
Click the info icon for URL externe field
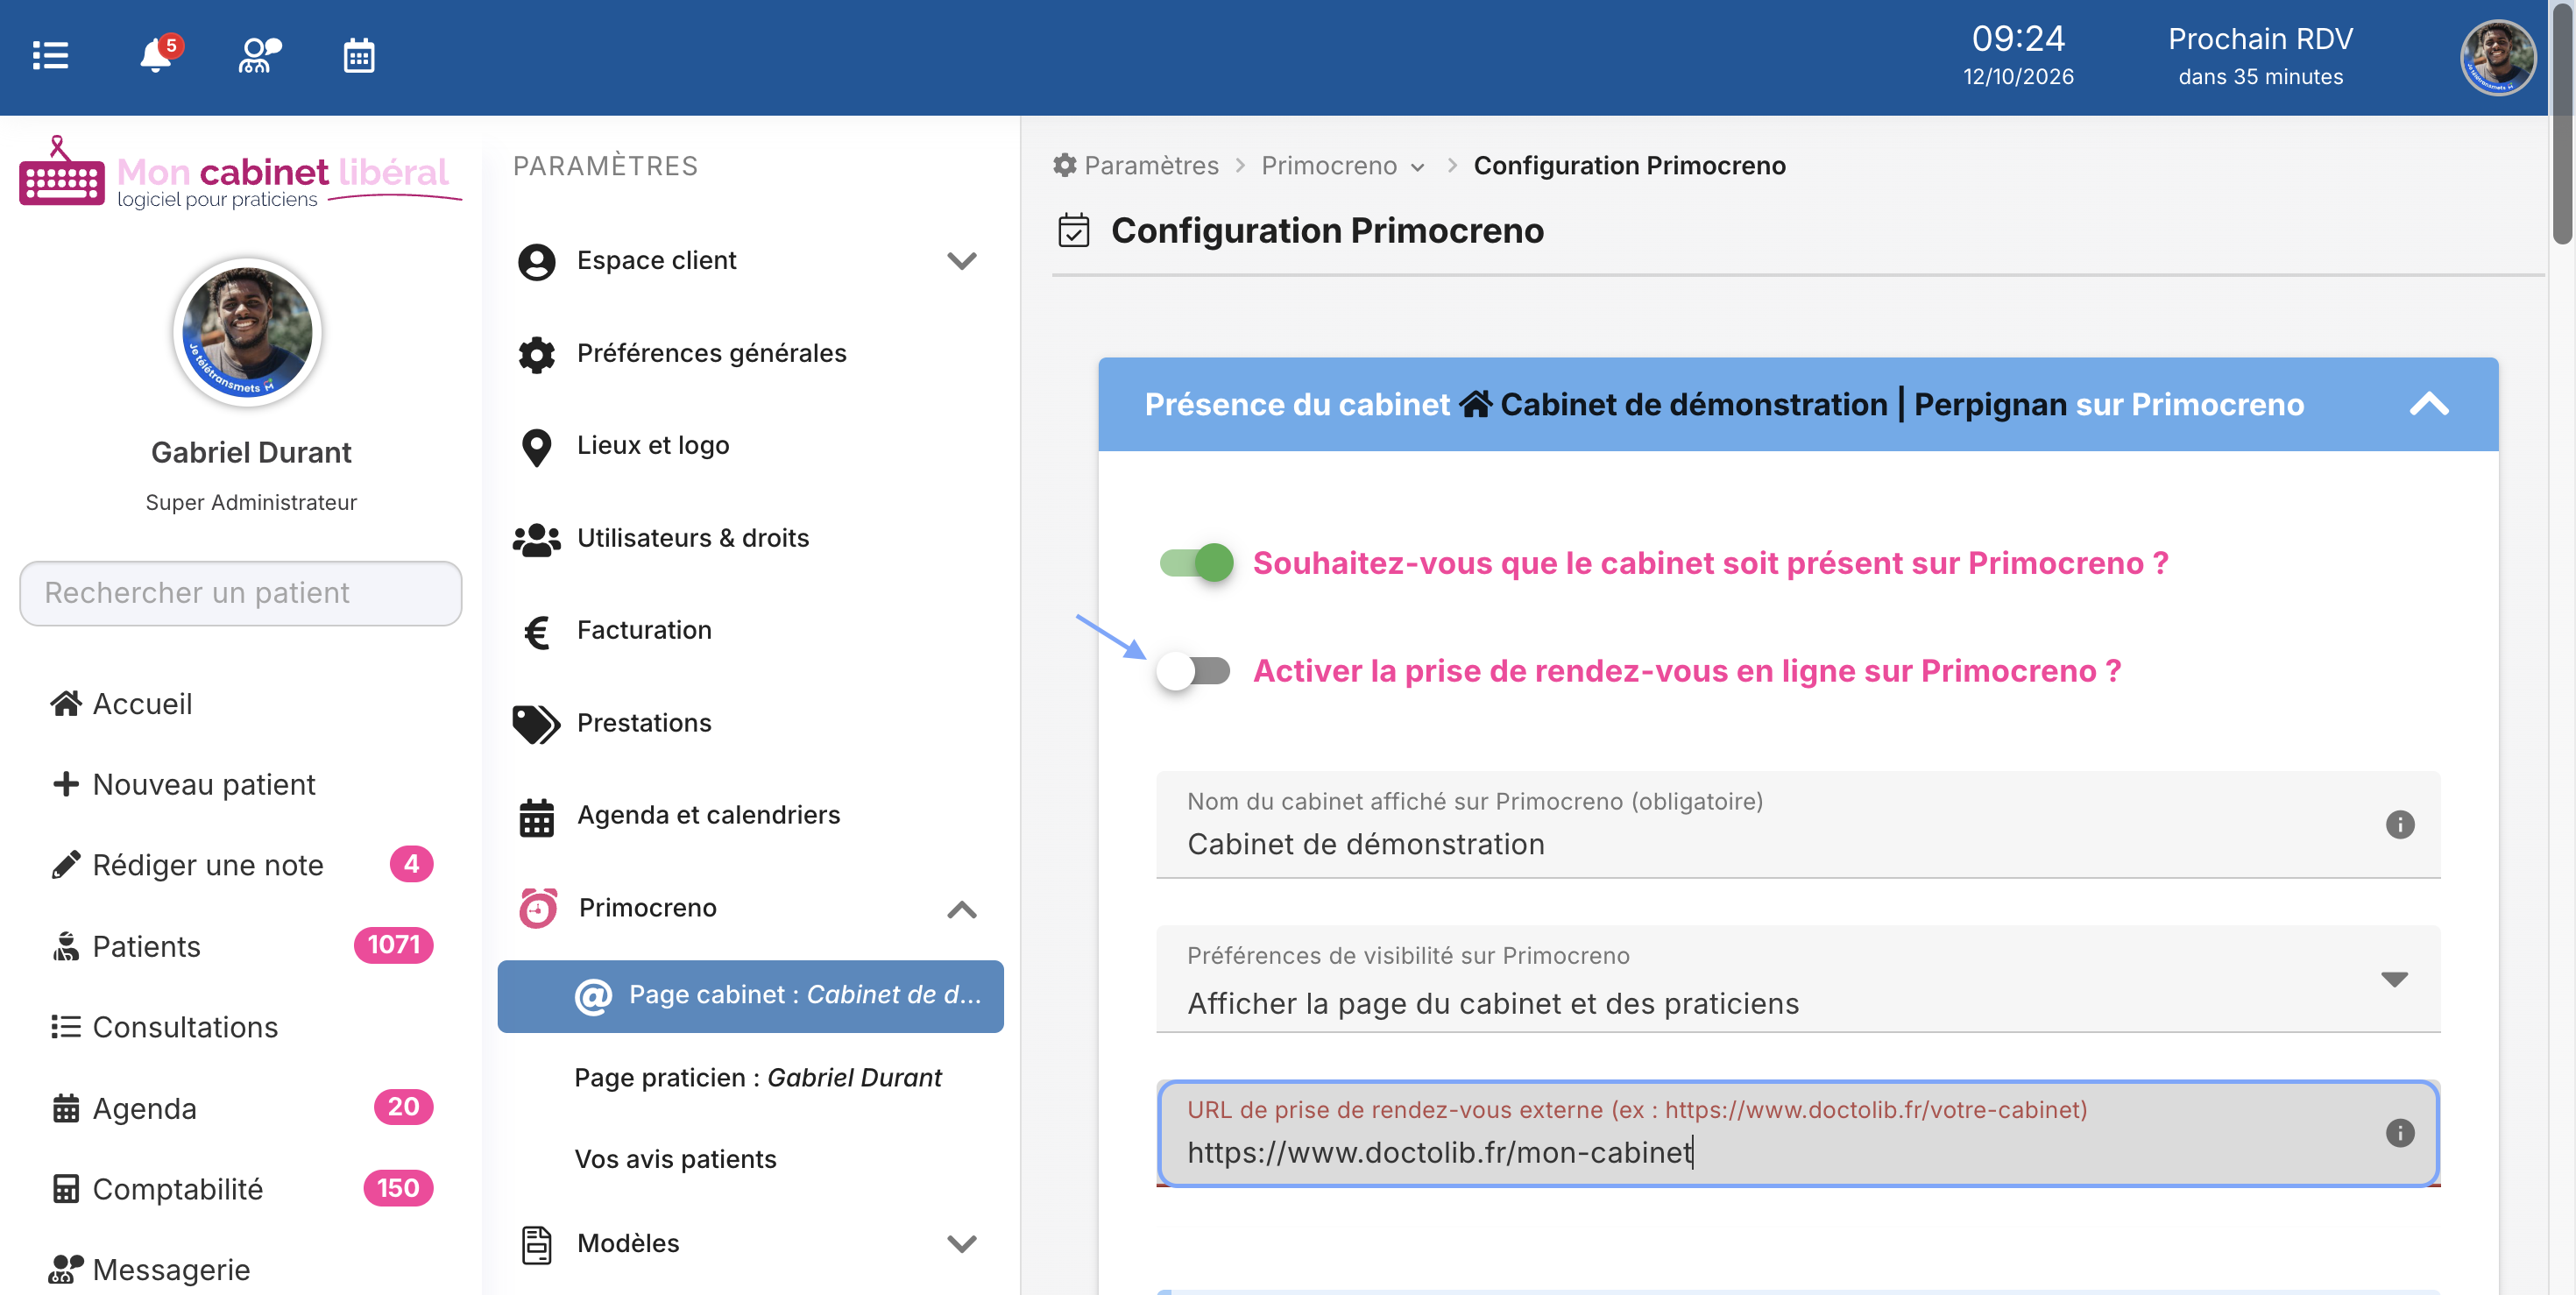click(x=2399, y=1134)
